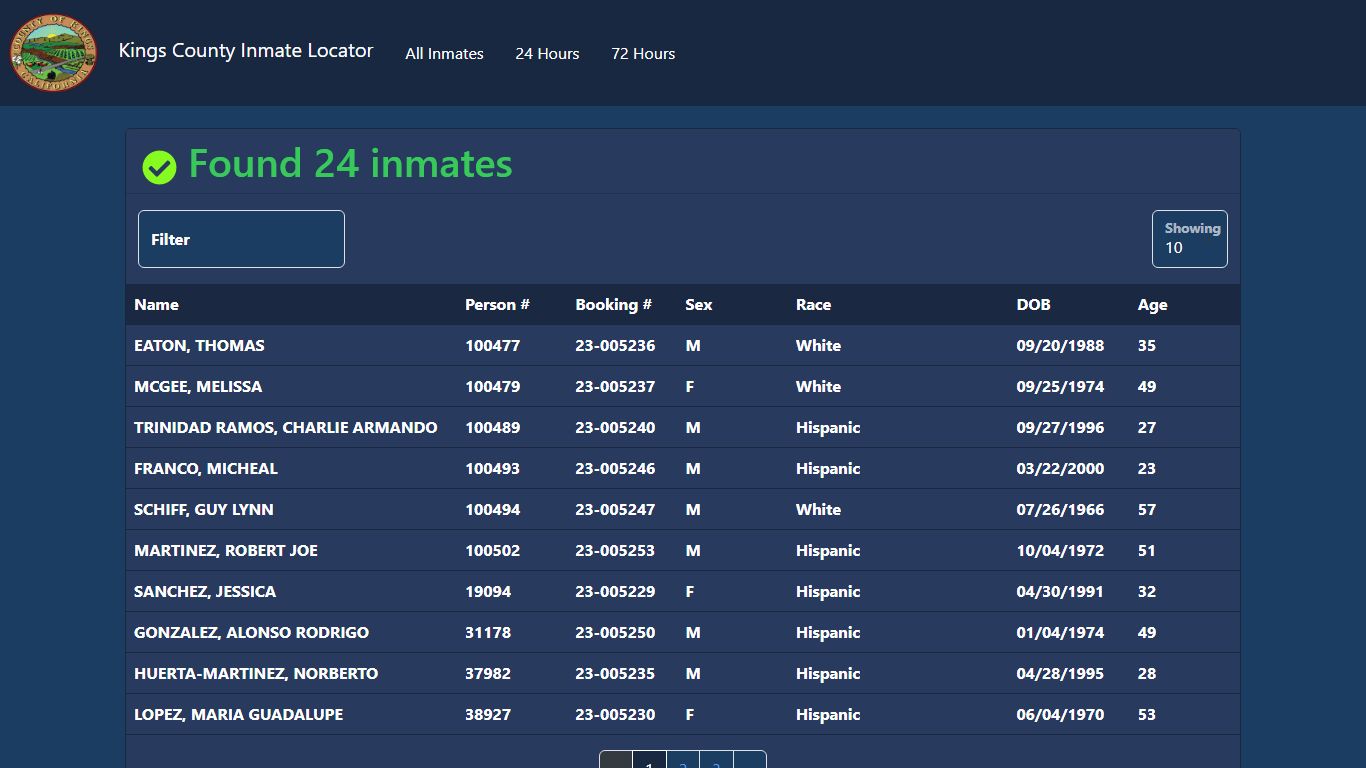Click booking number 23-005237
This screenshot has height=768, width=1366.
(x=615, y=387)
